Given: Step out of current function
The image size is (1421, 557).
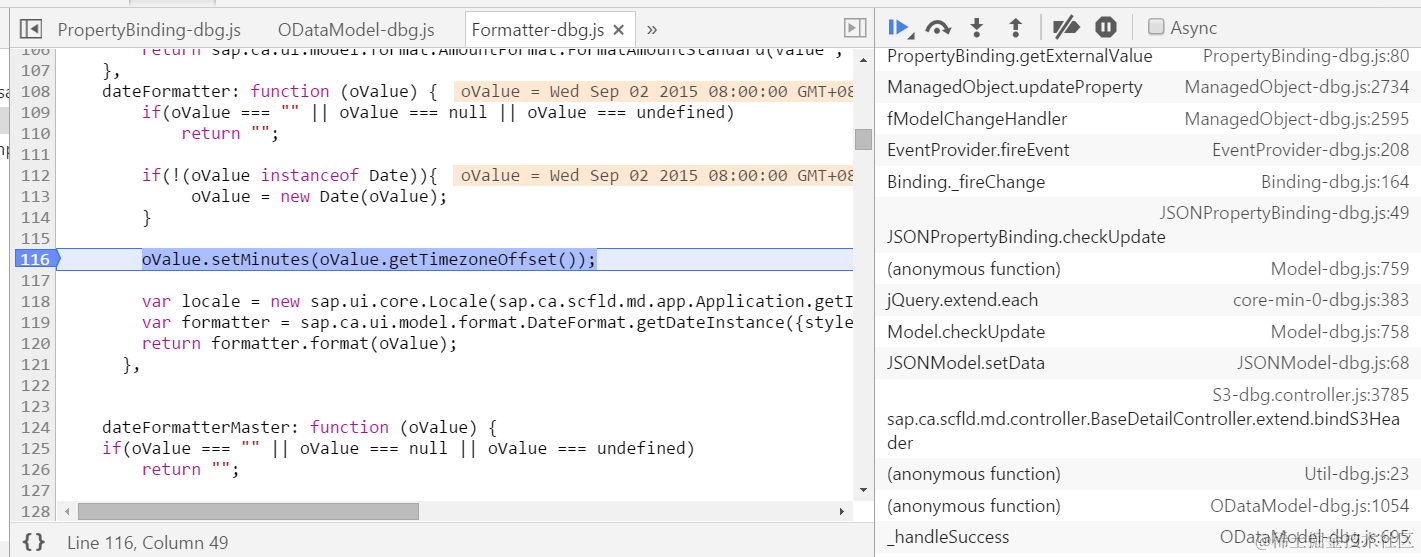Looking at the screenshot, I should point(1015,27).
